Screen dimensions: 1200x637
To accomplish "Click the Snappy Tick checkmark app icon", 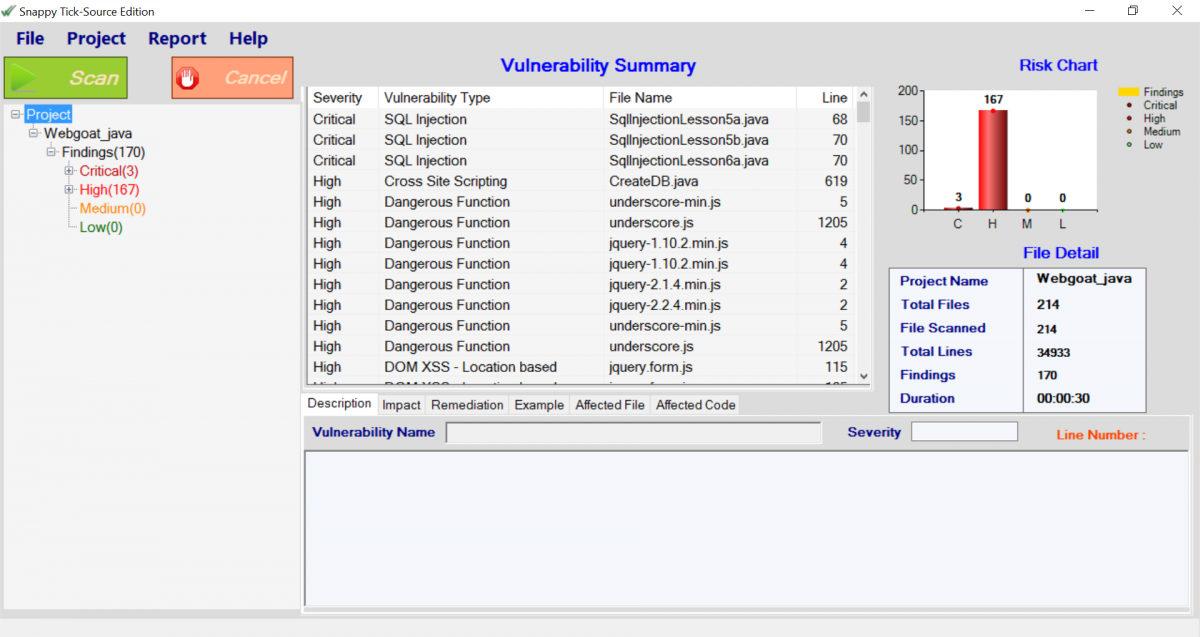I will coord(8,11).
